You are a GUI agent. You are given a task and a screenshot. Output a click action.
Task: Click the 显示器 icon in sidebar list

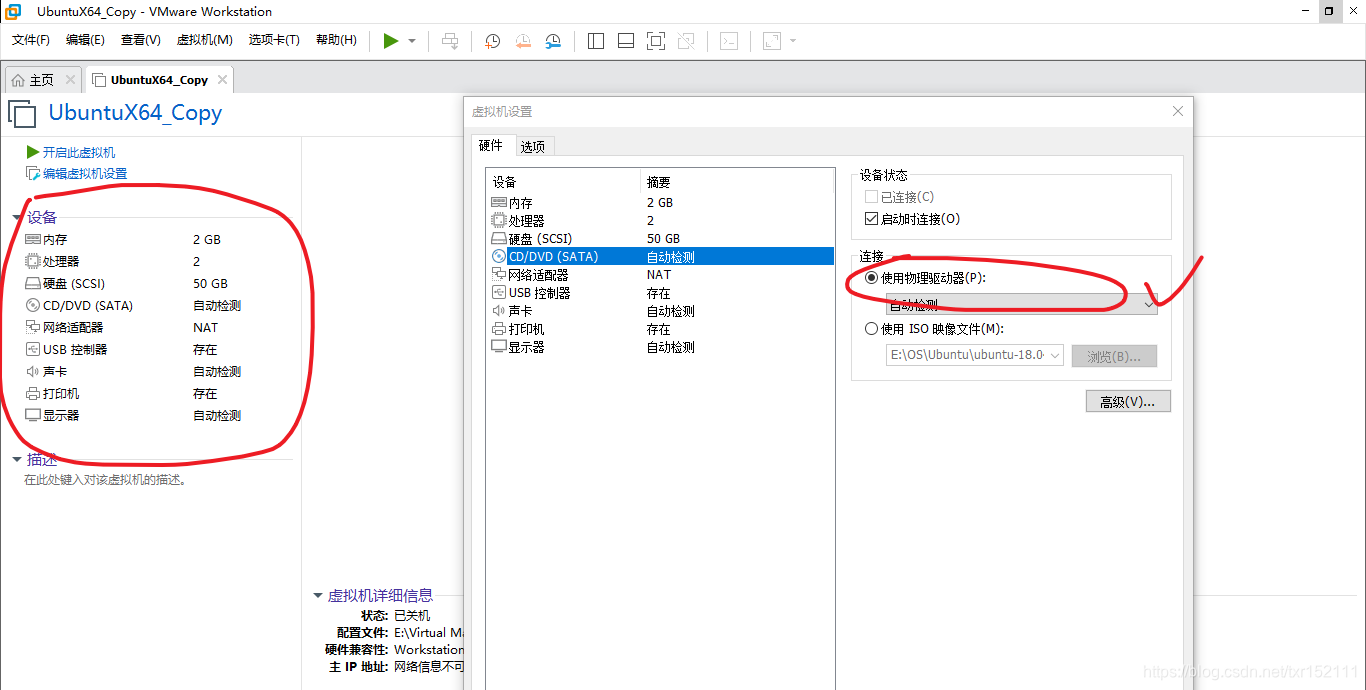pos(33,416)
